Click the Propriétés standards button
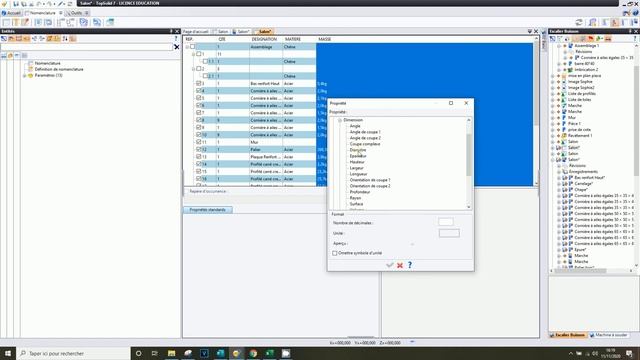 [x=208, y=210]
